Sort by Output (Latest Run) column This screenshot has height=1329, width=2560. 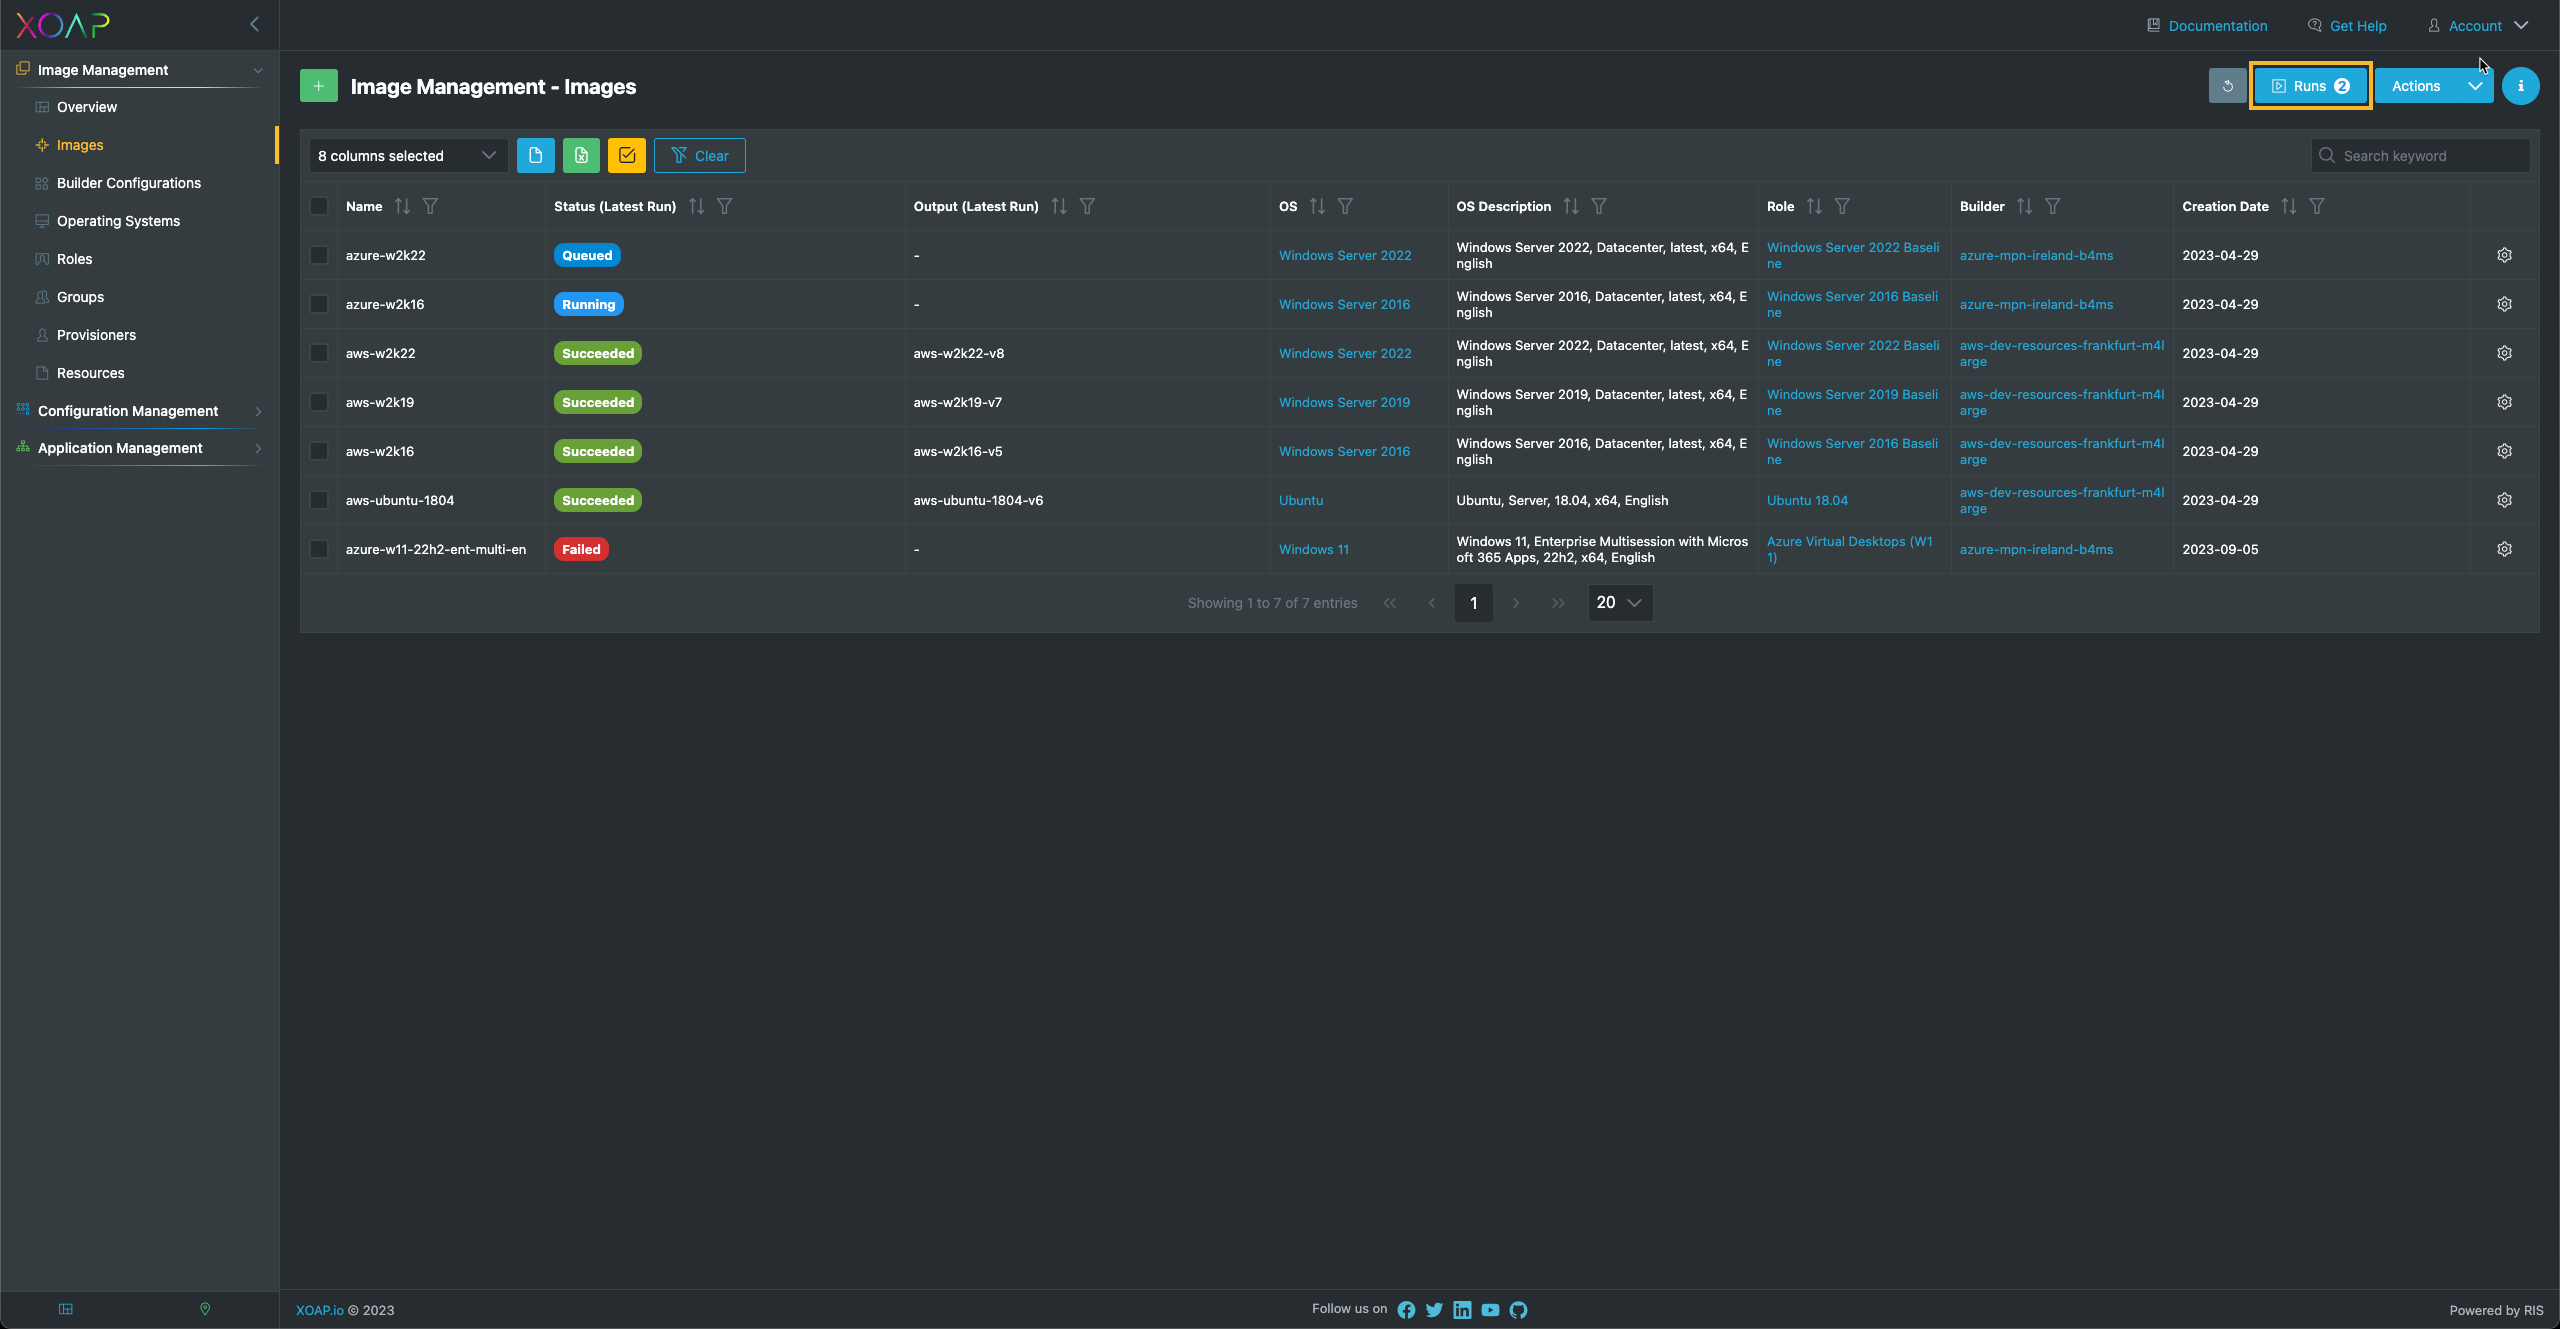click(1059, 206)
